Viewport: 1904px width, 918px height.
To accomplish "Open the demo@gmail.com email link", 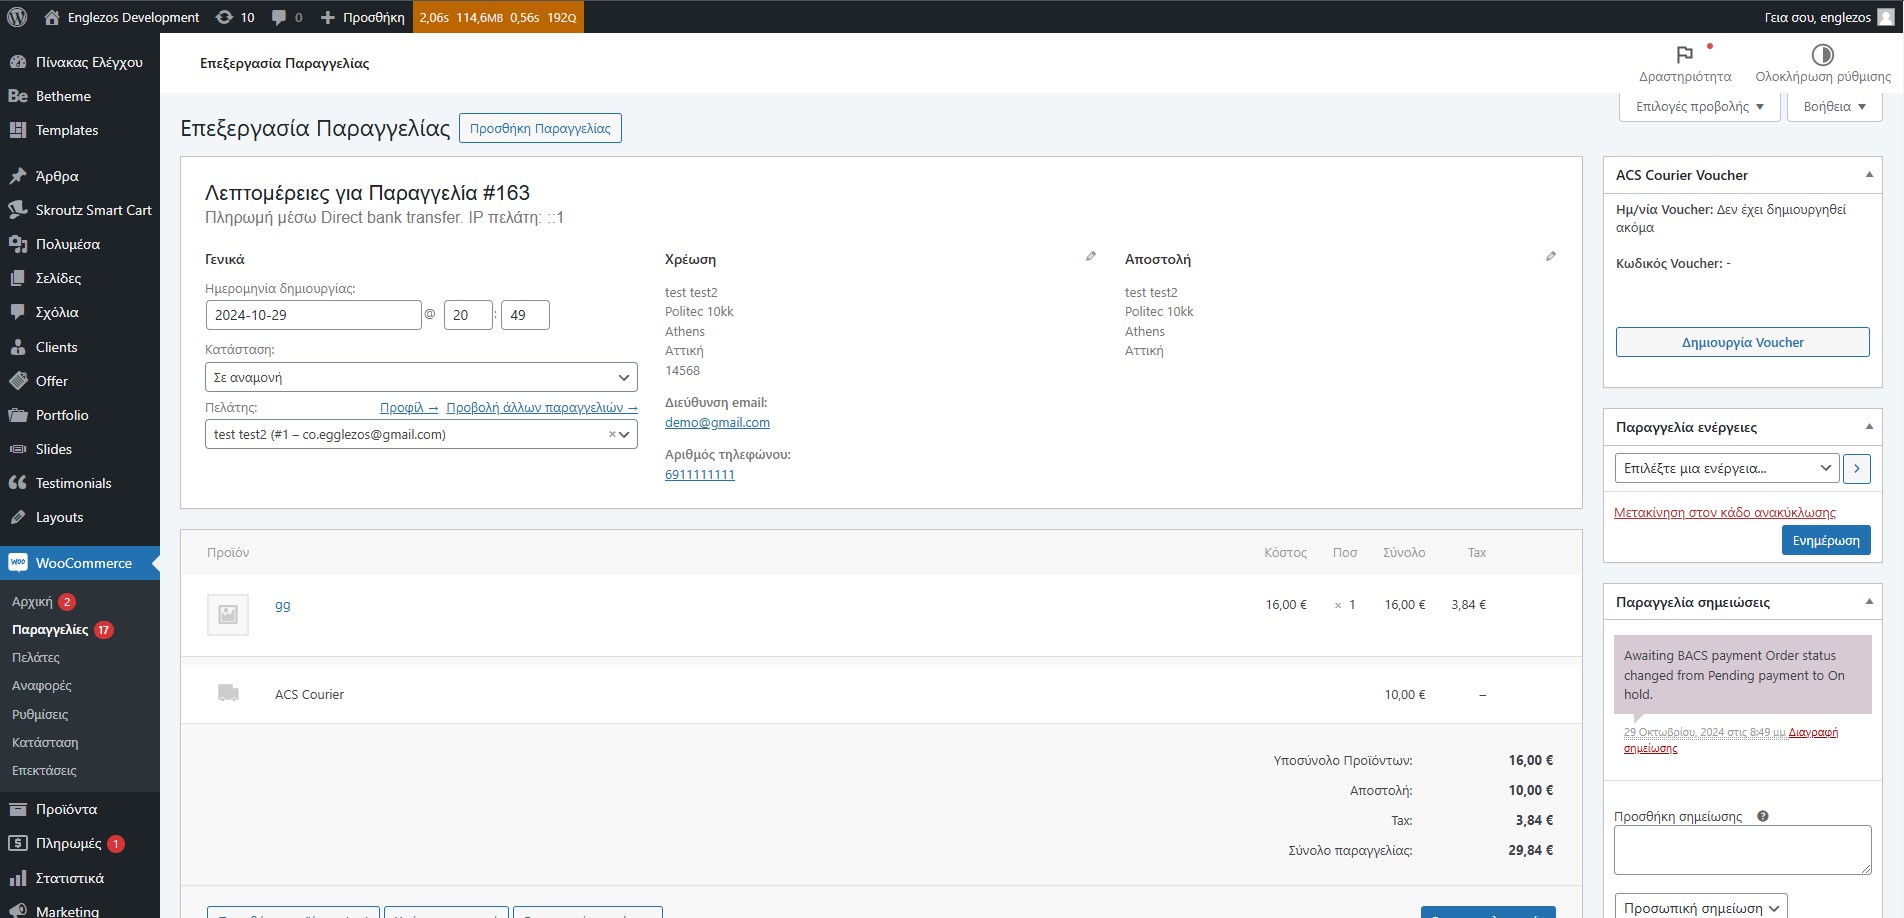I will tap(717, 423).
